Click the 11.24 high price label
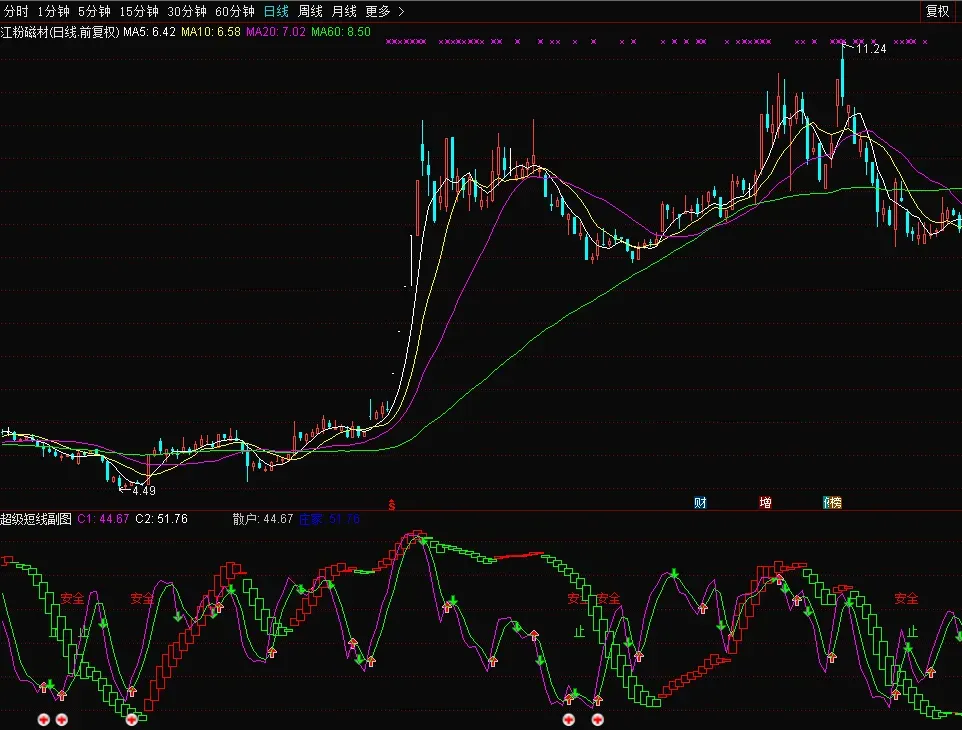 click(x=871, y=49)
